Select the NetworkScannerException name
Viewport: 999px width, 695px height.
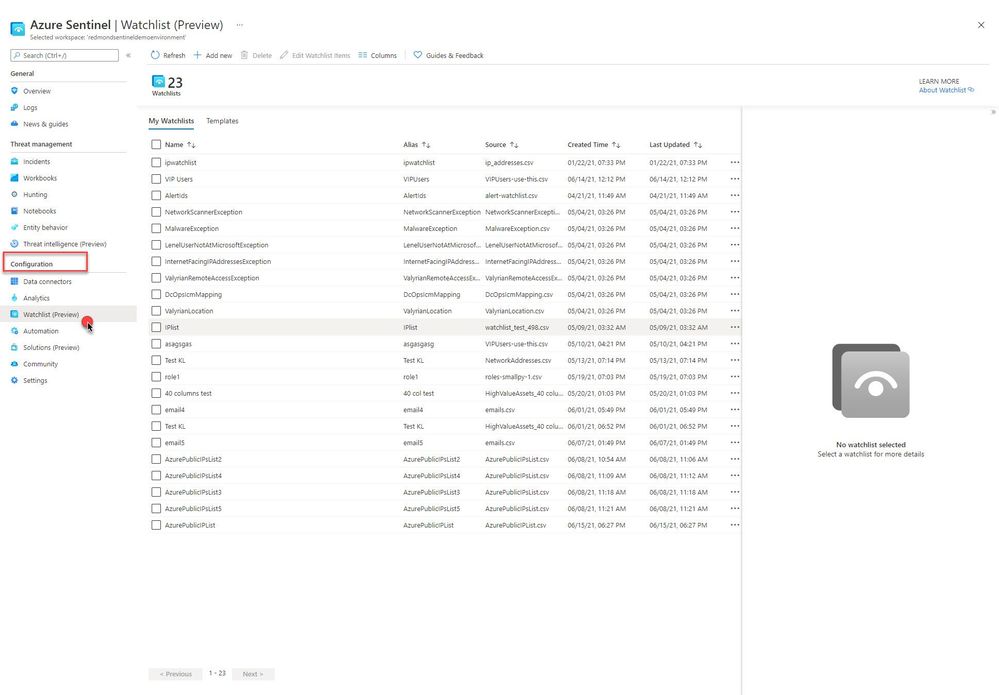pos(203,212)
